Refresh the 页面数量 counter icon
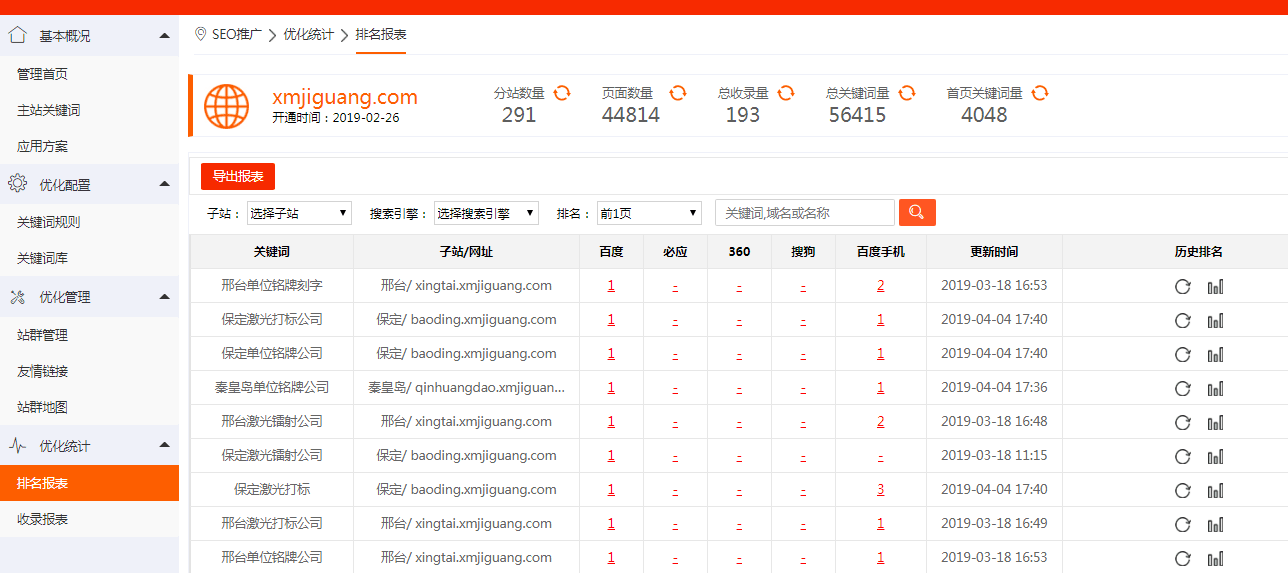Viewport: 1288px width, 573px height. pyautogui.click(x=678, y=92)
